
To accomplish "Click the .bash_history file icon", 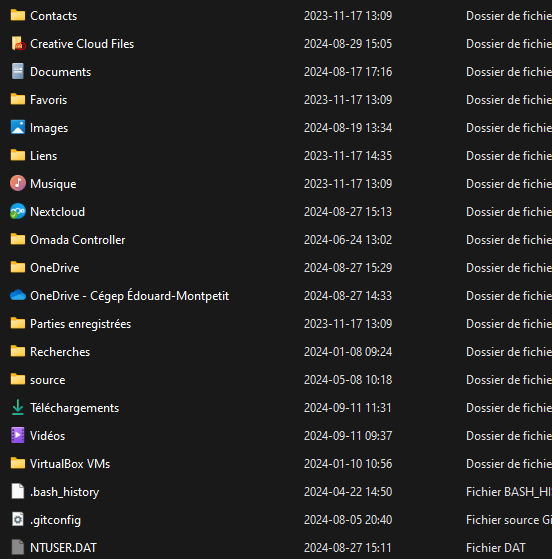I will coord(18,491).
